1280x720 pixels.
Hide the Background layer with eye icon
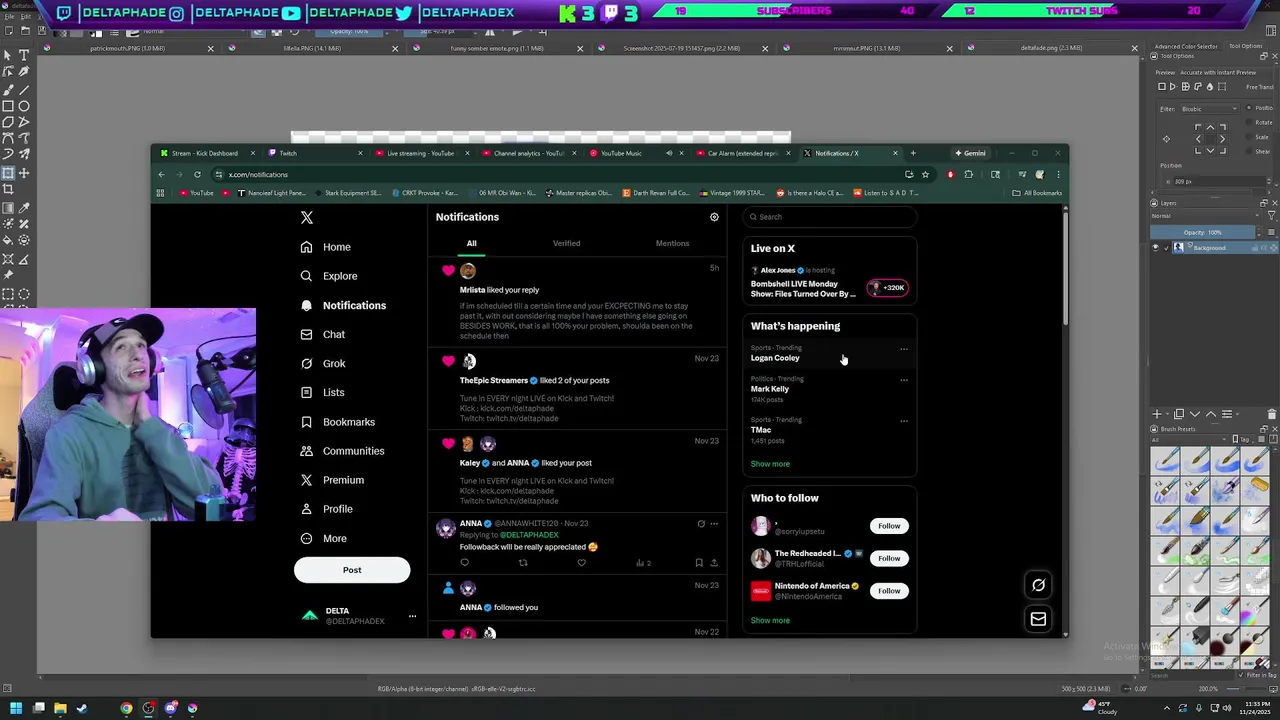click(x=1156, y=248)
